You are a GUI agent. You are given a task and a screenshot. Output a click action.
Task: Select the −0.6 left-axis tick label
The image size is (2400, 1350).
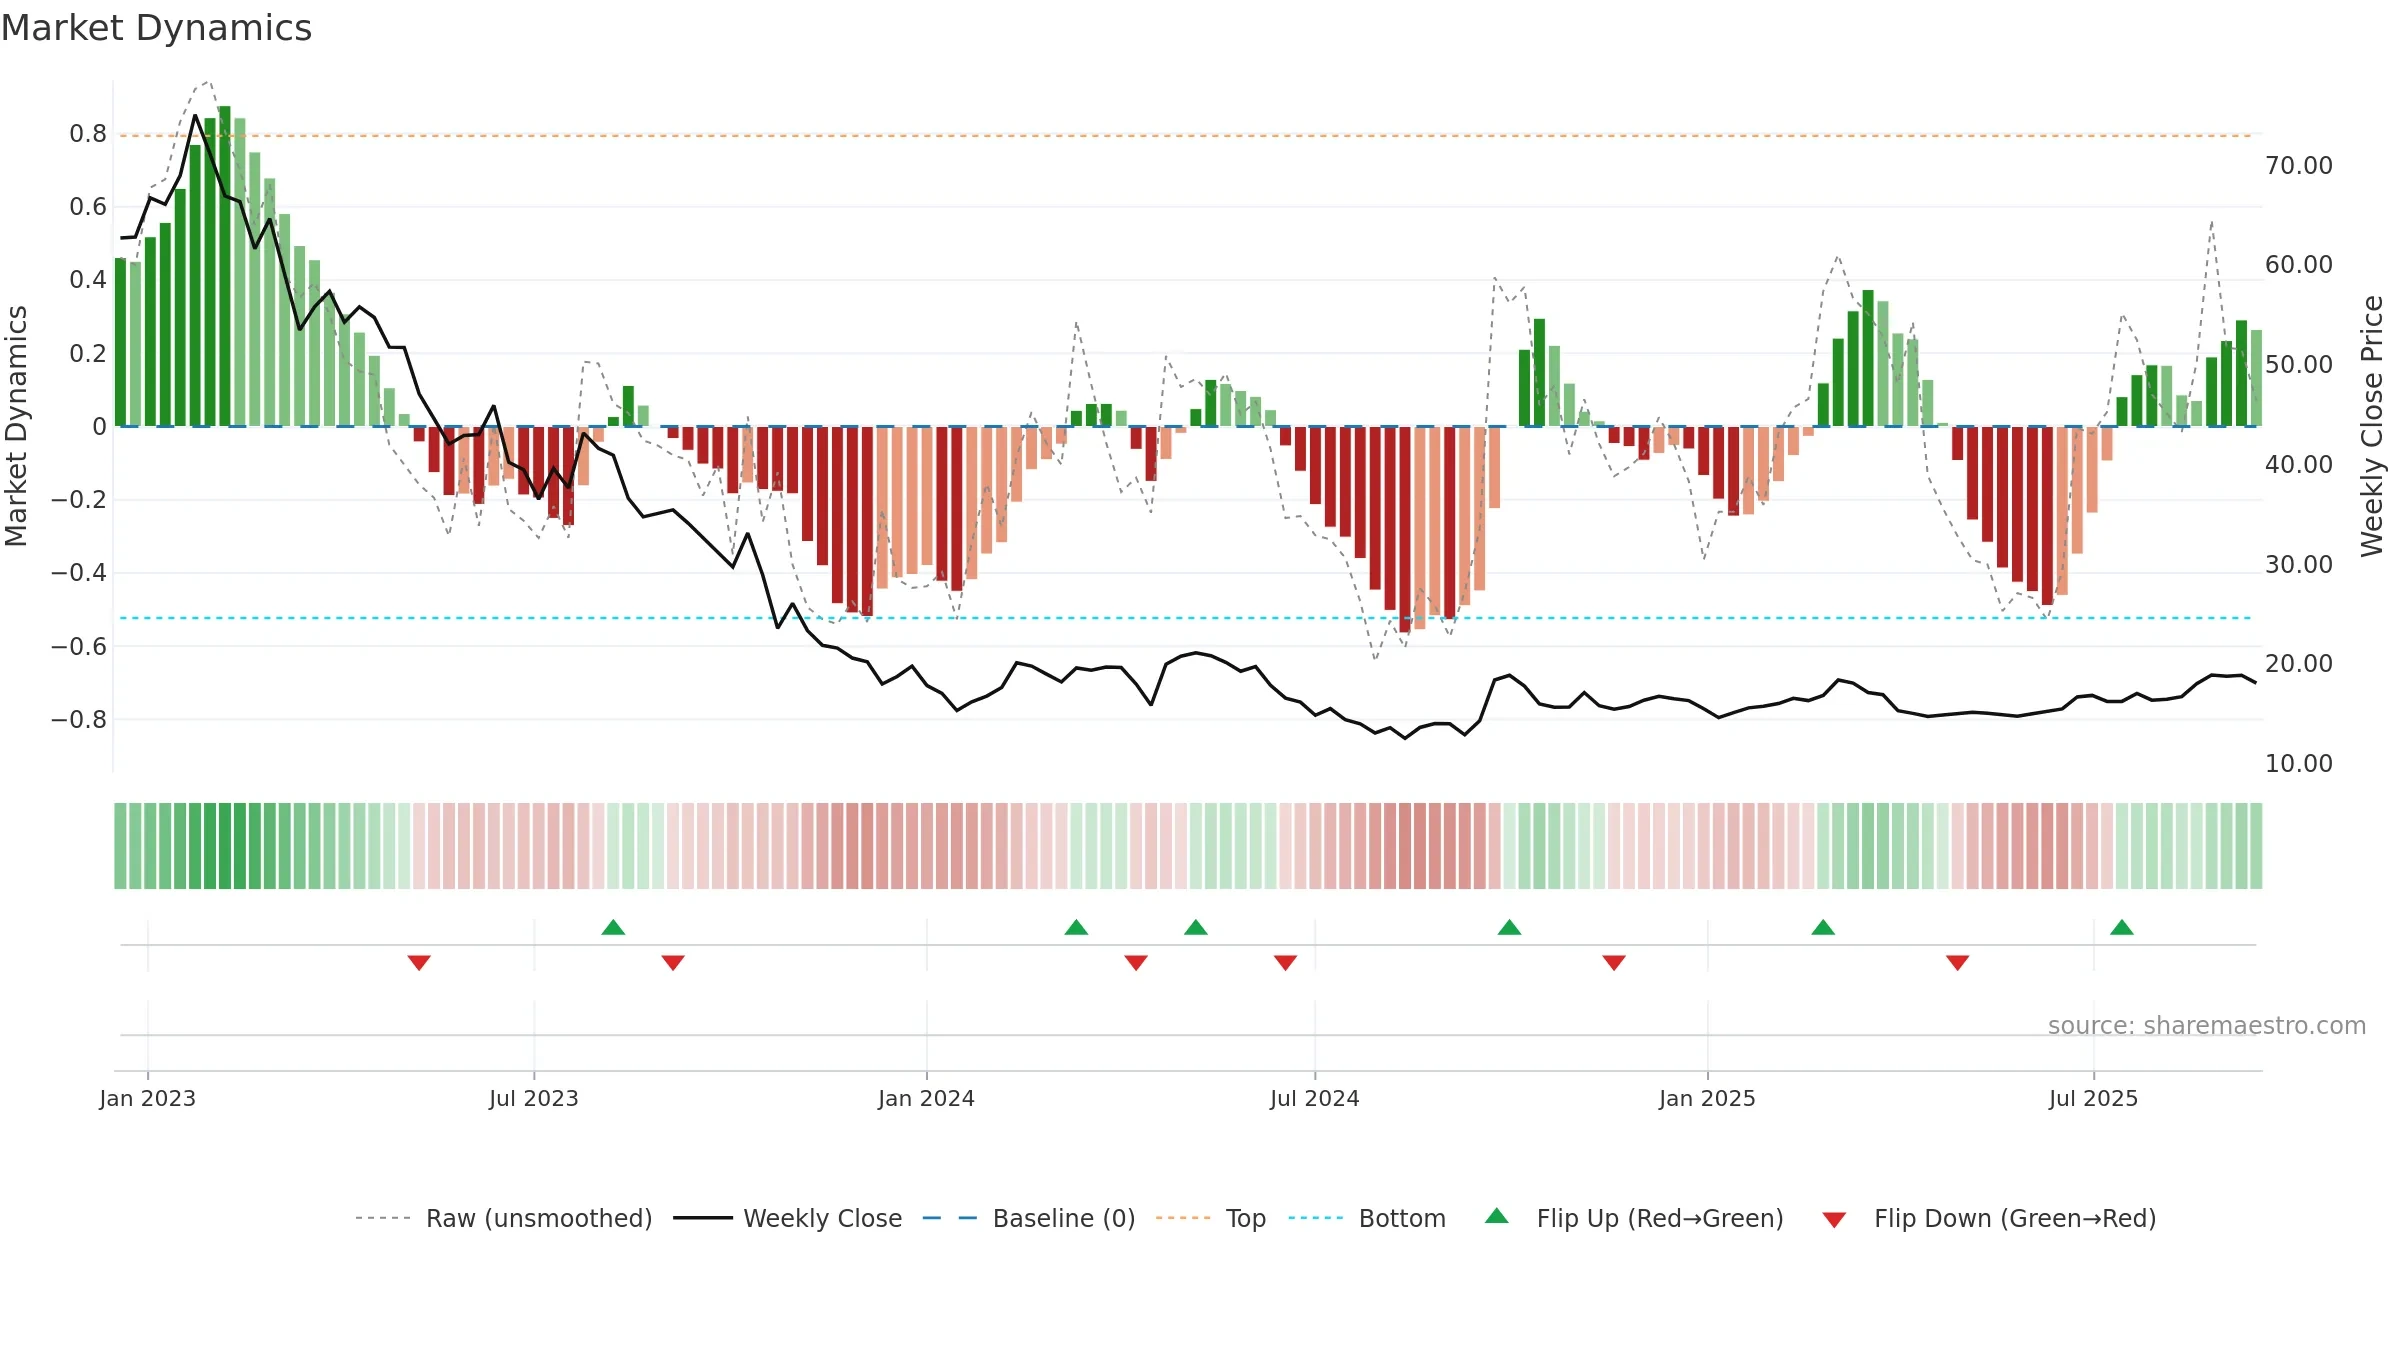pos(79,646)
